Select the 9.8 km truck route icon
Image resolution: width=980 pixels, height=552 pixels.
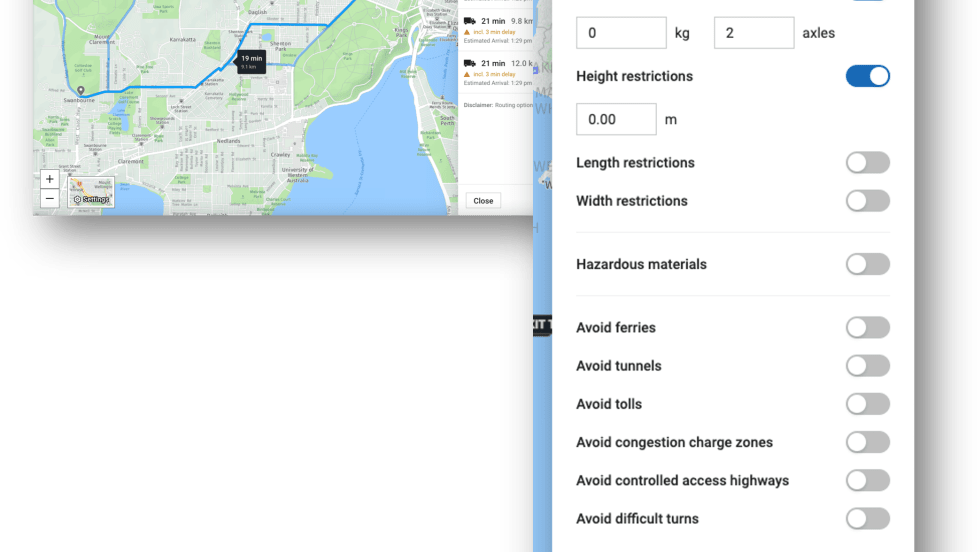[x=469, y=20]
